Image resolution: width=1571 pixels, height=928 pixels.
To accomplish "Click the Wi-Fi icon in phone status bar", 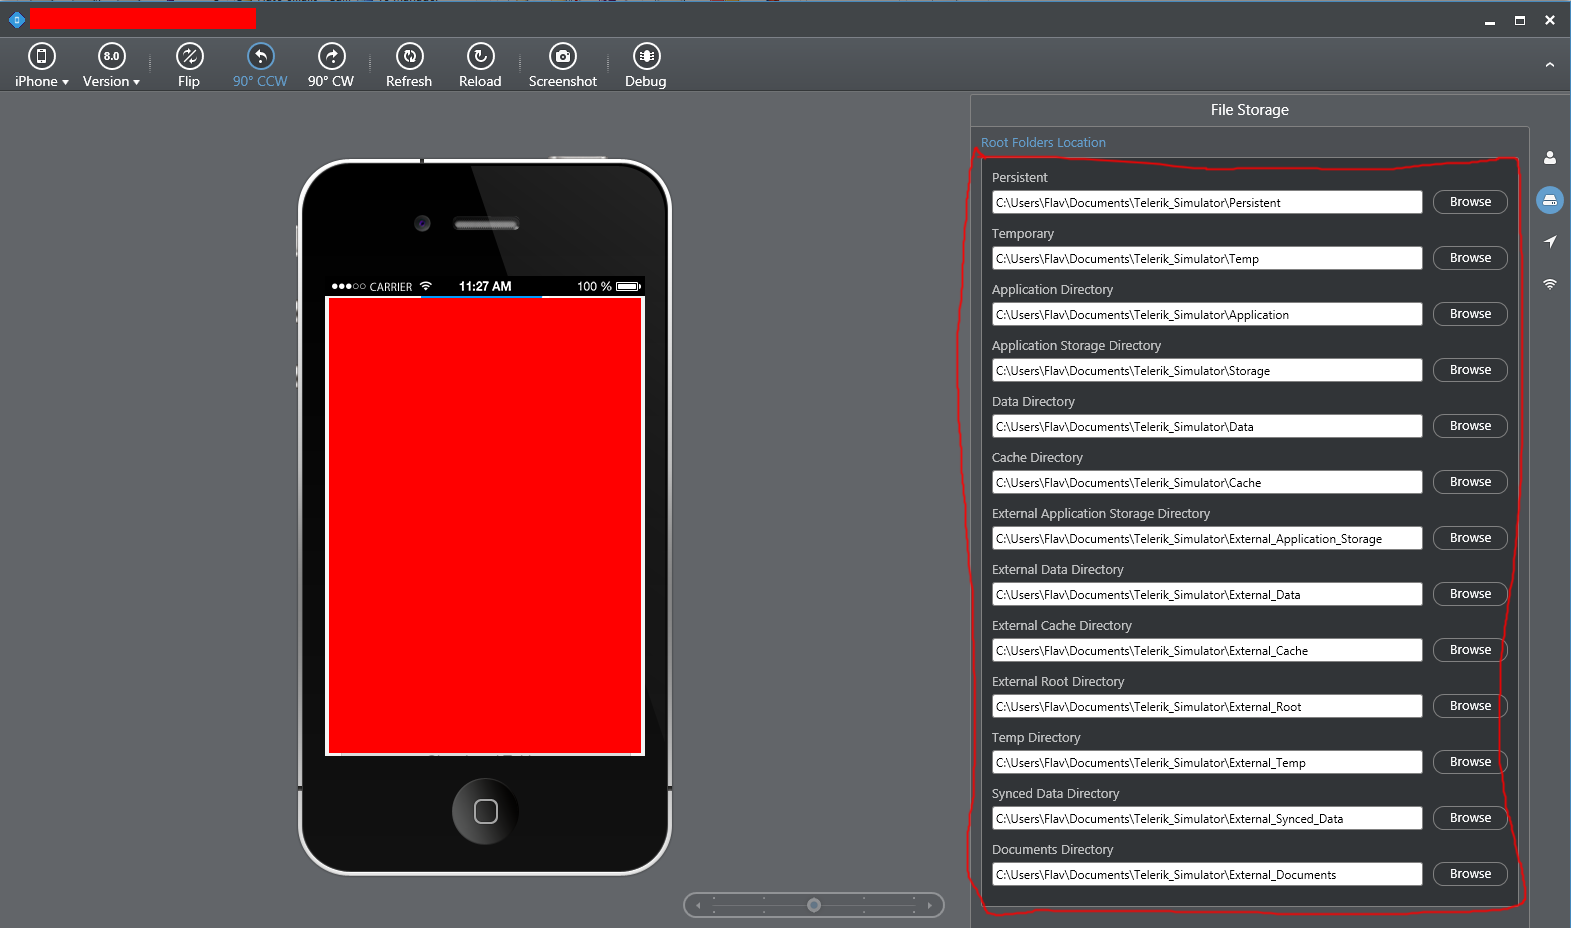I will [x=426, y=286].
